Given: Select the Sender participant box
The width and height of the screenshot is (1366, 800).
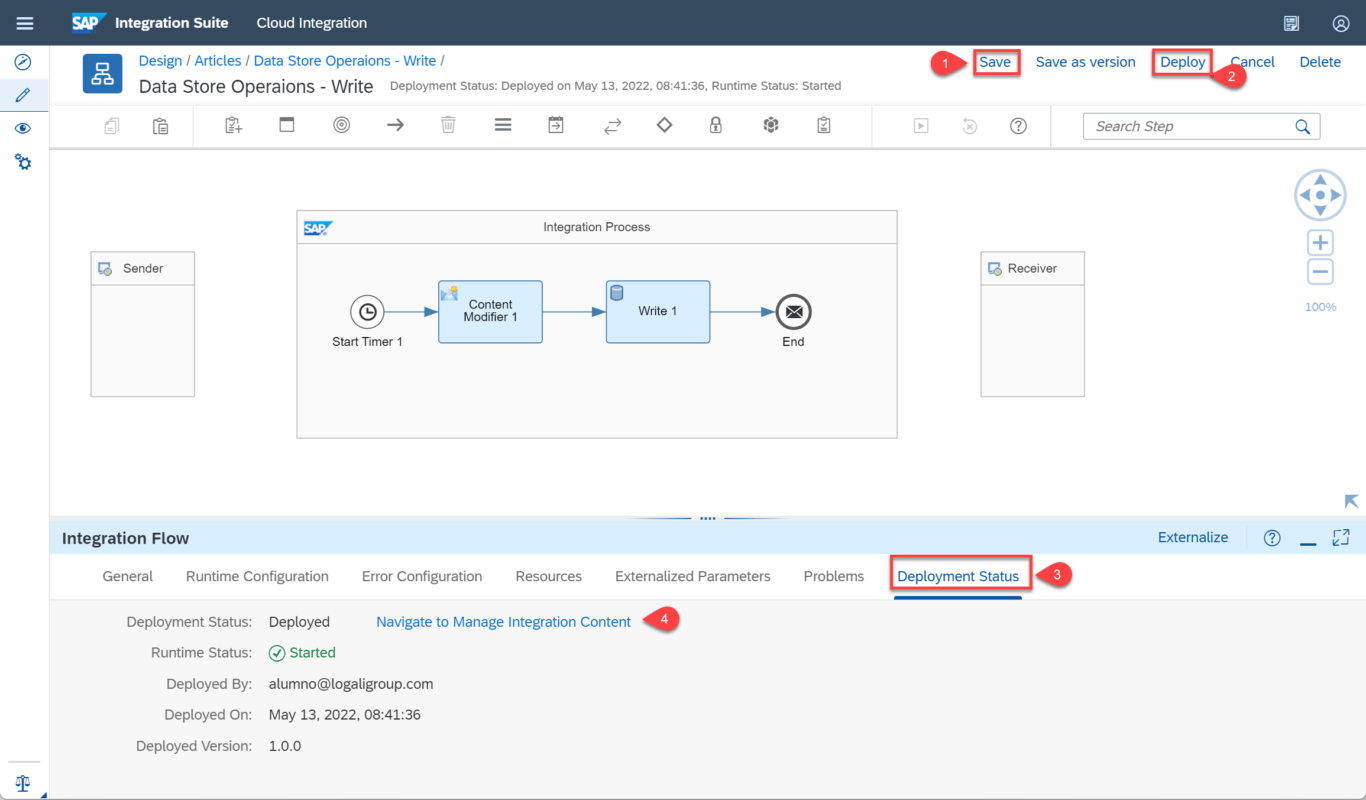Looking at the screenshot, I should 143,324.
